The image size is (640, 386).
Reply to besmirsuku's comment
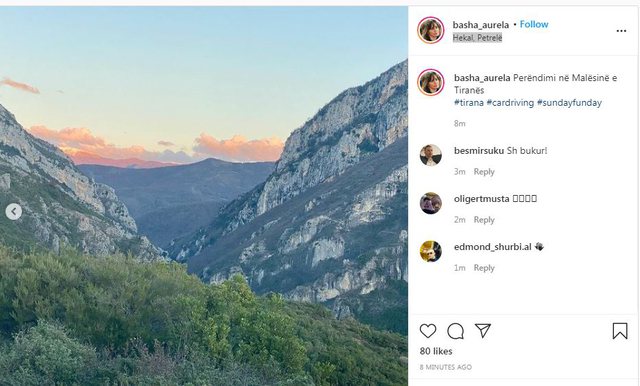(x=484, y=172)
